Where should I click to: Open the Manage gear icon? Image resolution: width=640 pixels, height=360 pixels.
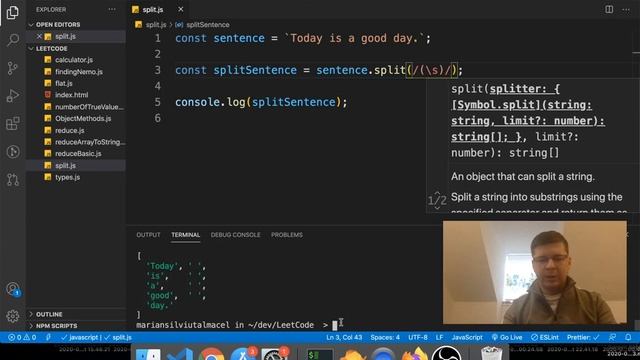pos(13,316)
